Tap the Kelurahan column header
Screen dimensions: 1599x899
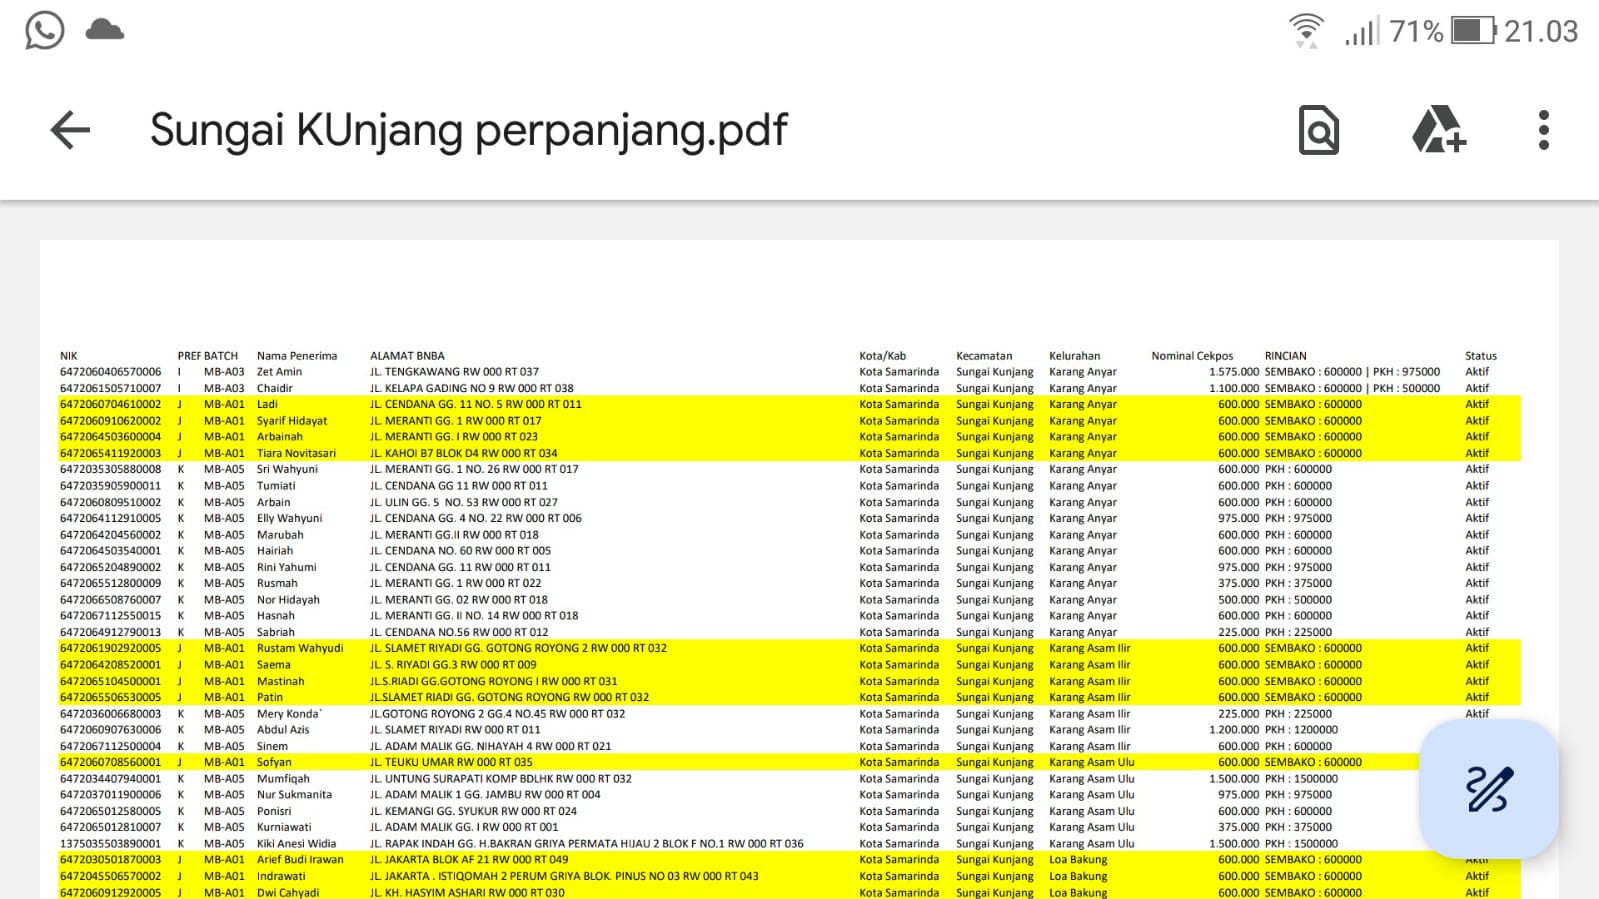click(1074, 356)
